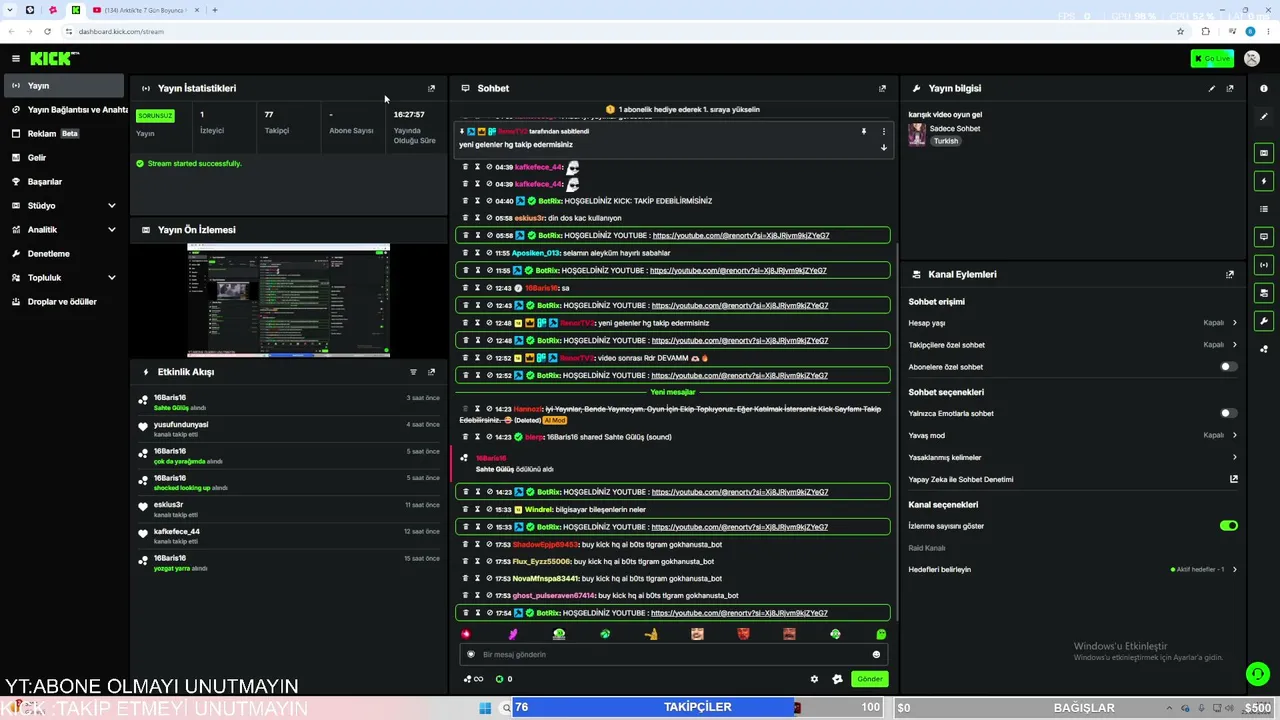Open the profile avatar menu
This screenshot has height=720, width=1280.
coord(1252,59)
